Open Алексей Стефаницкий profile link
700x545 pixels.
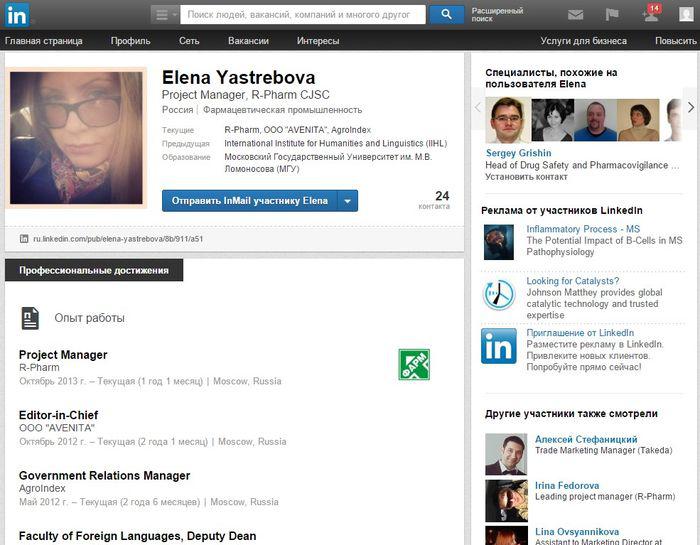pyautogui.click(x=586, y=439)
